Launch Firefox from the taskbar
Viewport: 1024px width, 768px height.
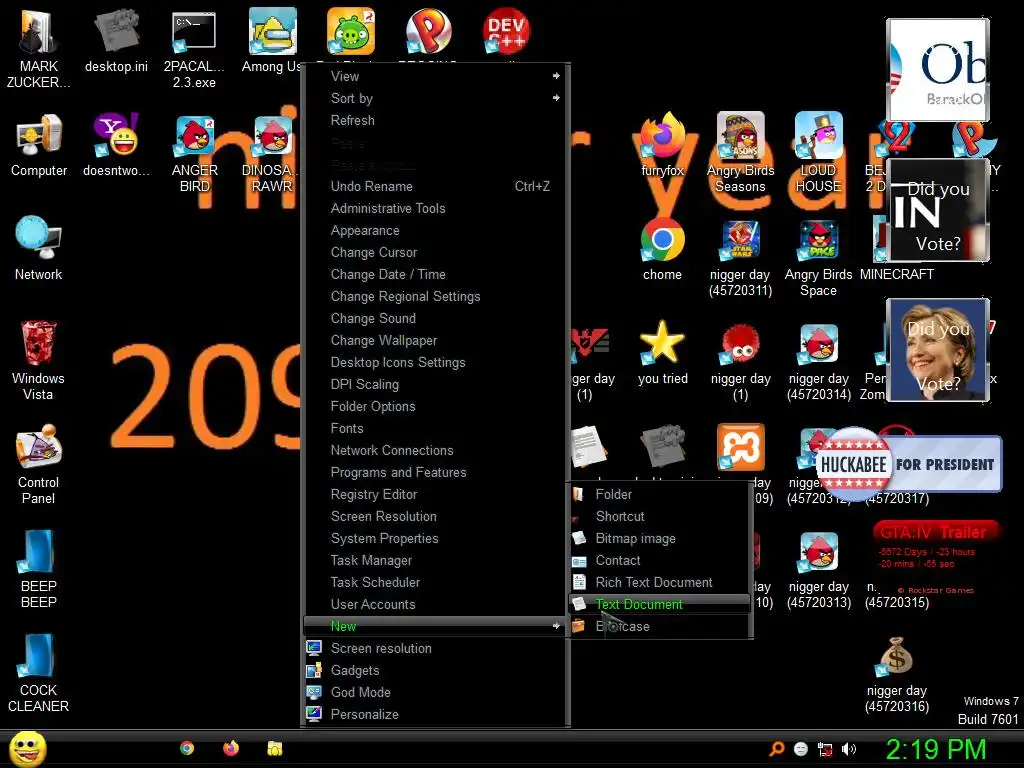(231, 748)
